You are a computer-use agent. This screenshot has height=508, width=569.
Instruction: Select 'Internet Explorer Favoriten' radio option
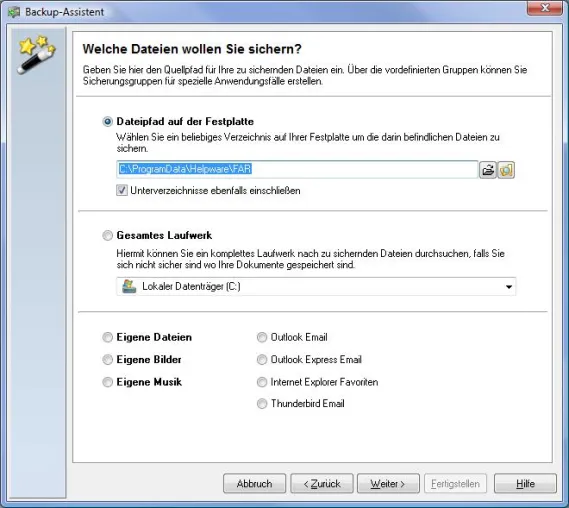[x=262, y=382]
